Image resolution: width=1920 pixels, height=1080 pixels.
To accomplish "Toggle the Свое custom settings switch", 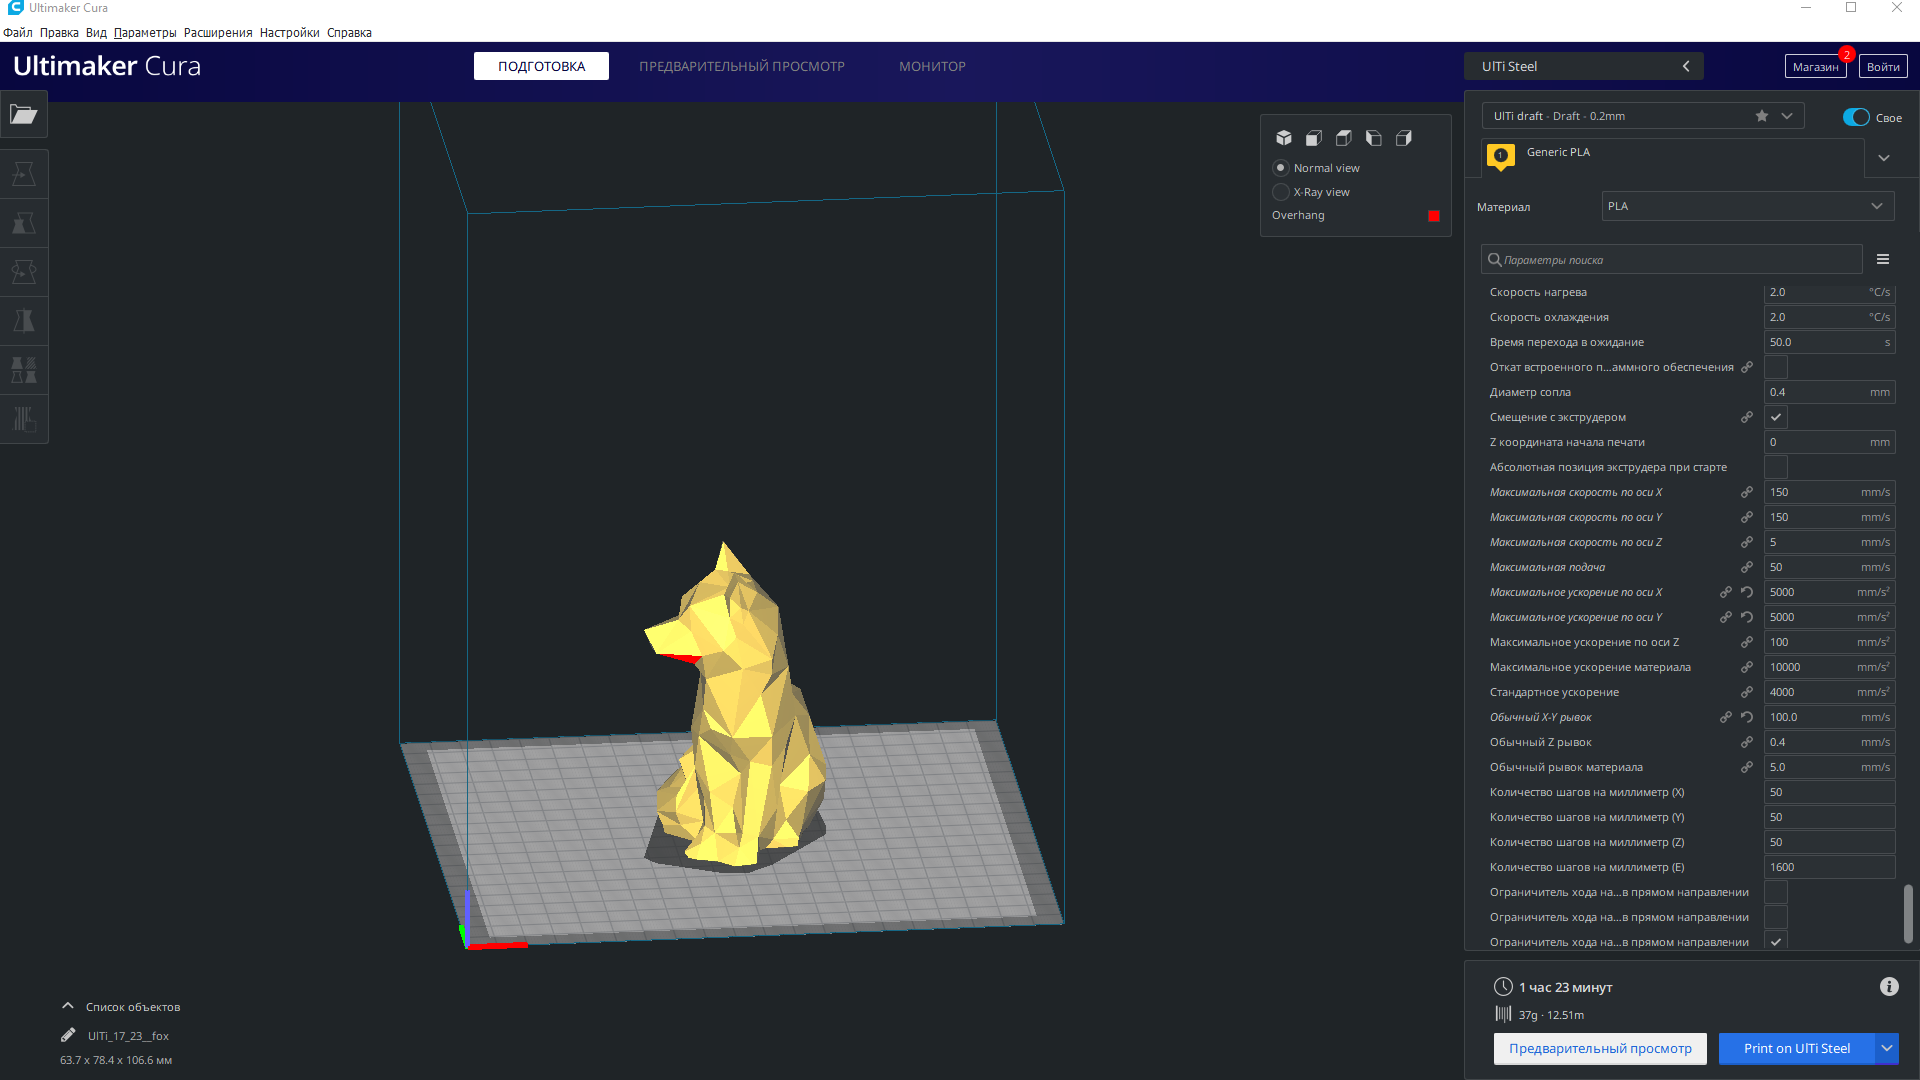I will coord(1856,117).
